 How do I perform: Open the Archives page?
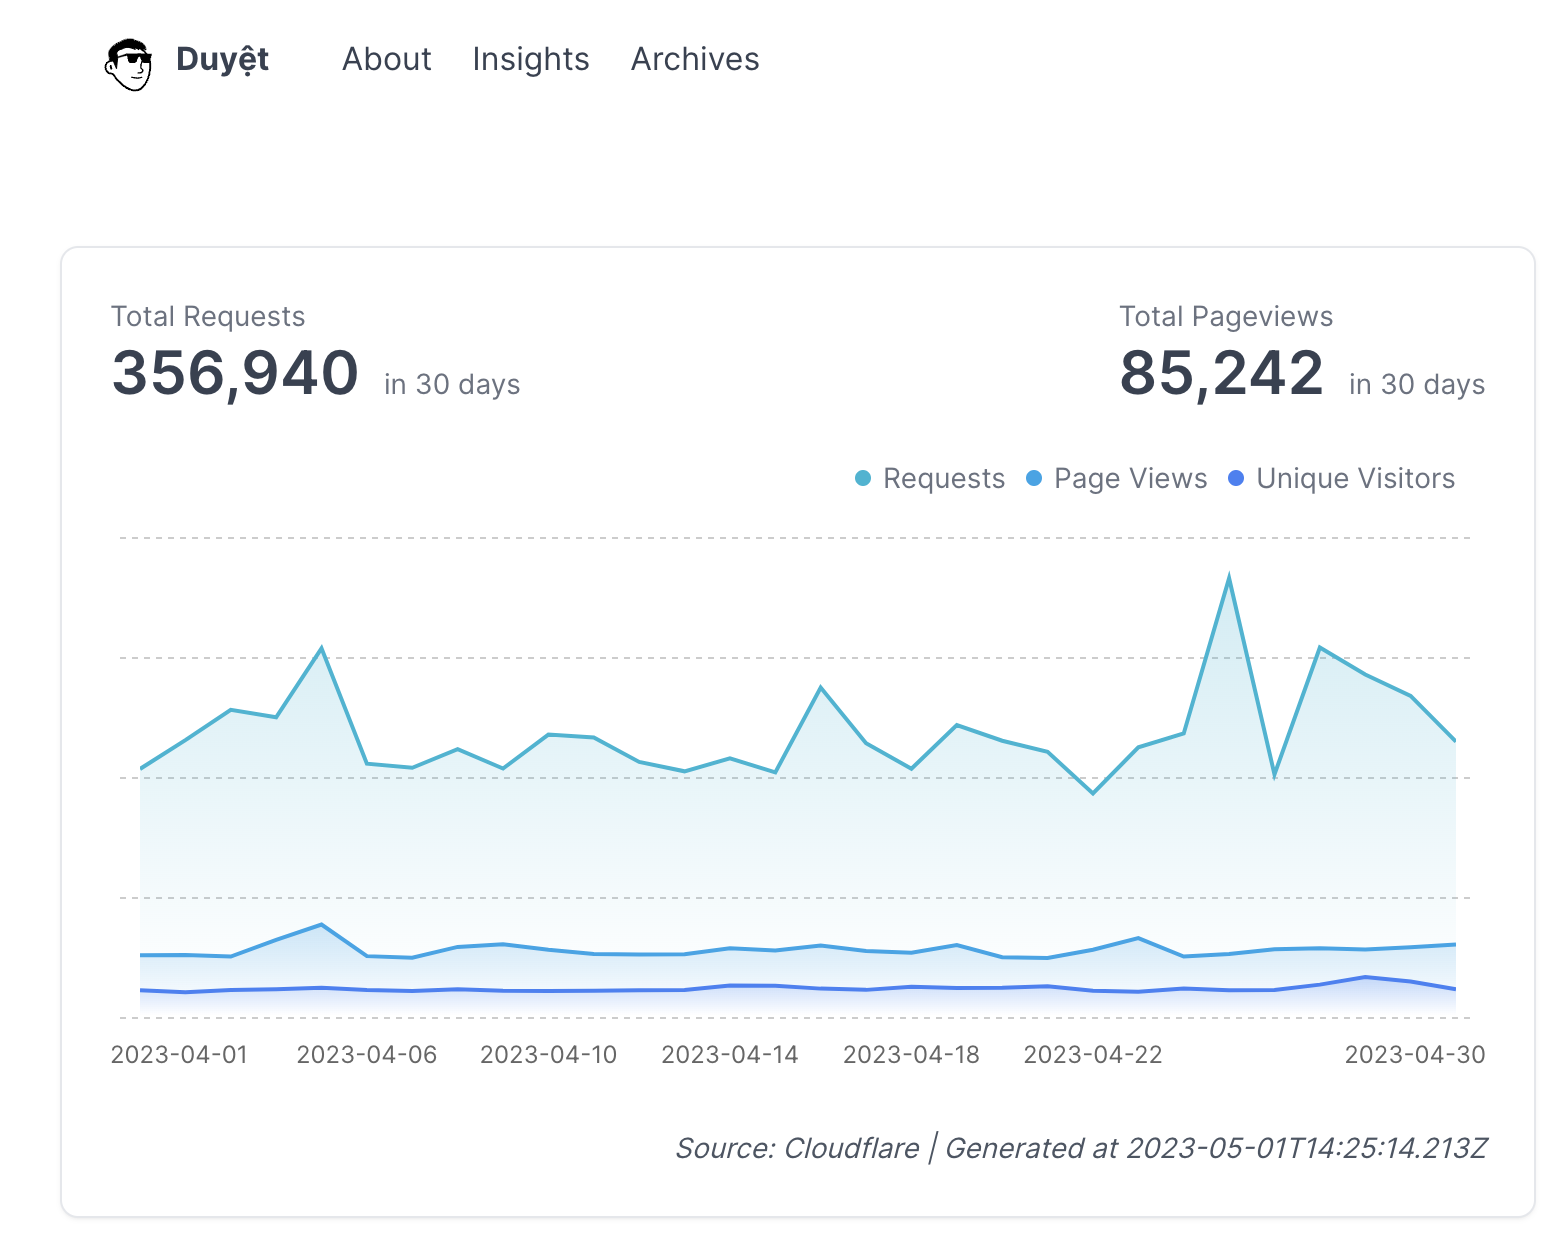694,60
